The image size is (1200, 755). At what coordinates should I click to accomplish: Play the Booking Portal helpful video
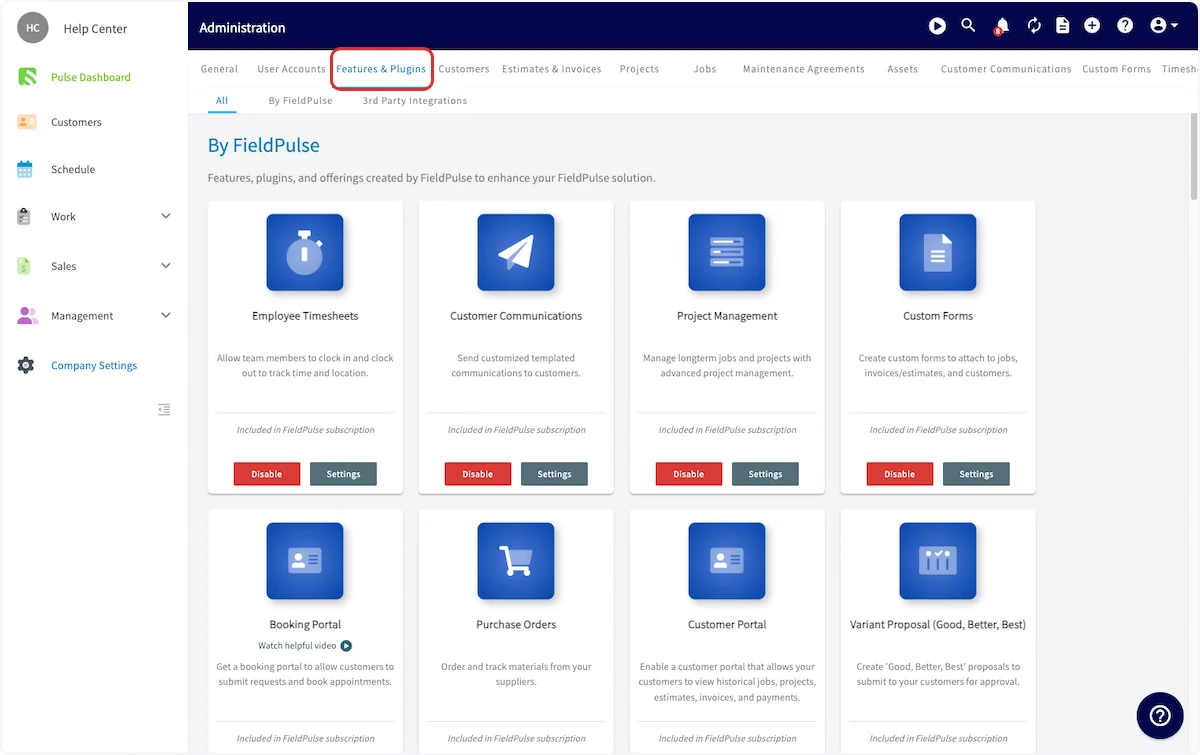(x=346, y=646)
